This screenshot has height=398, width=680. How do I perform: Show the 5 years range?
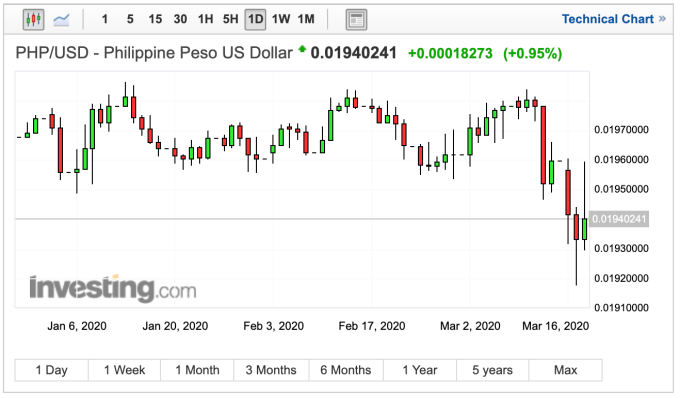(x=492, y=370)
